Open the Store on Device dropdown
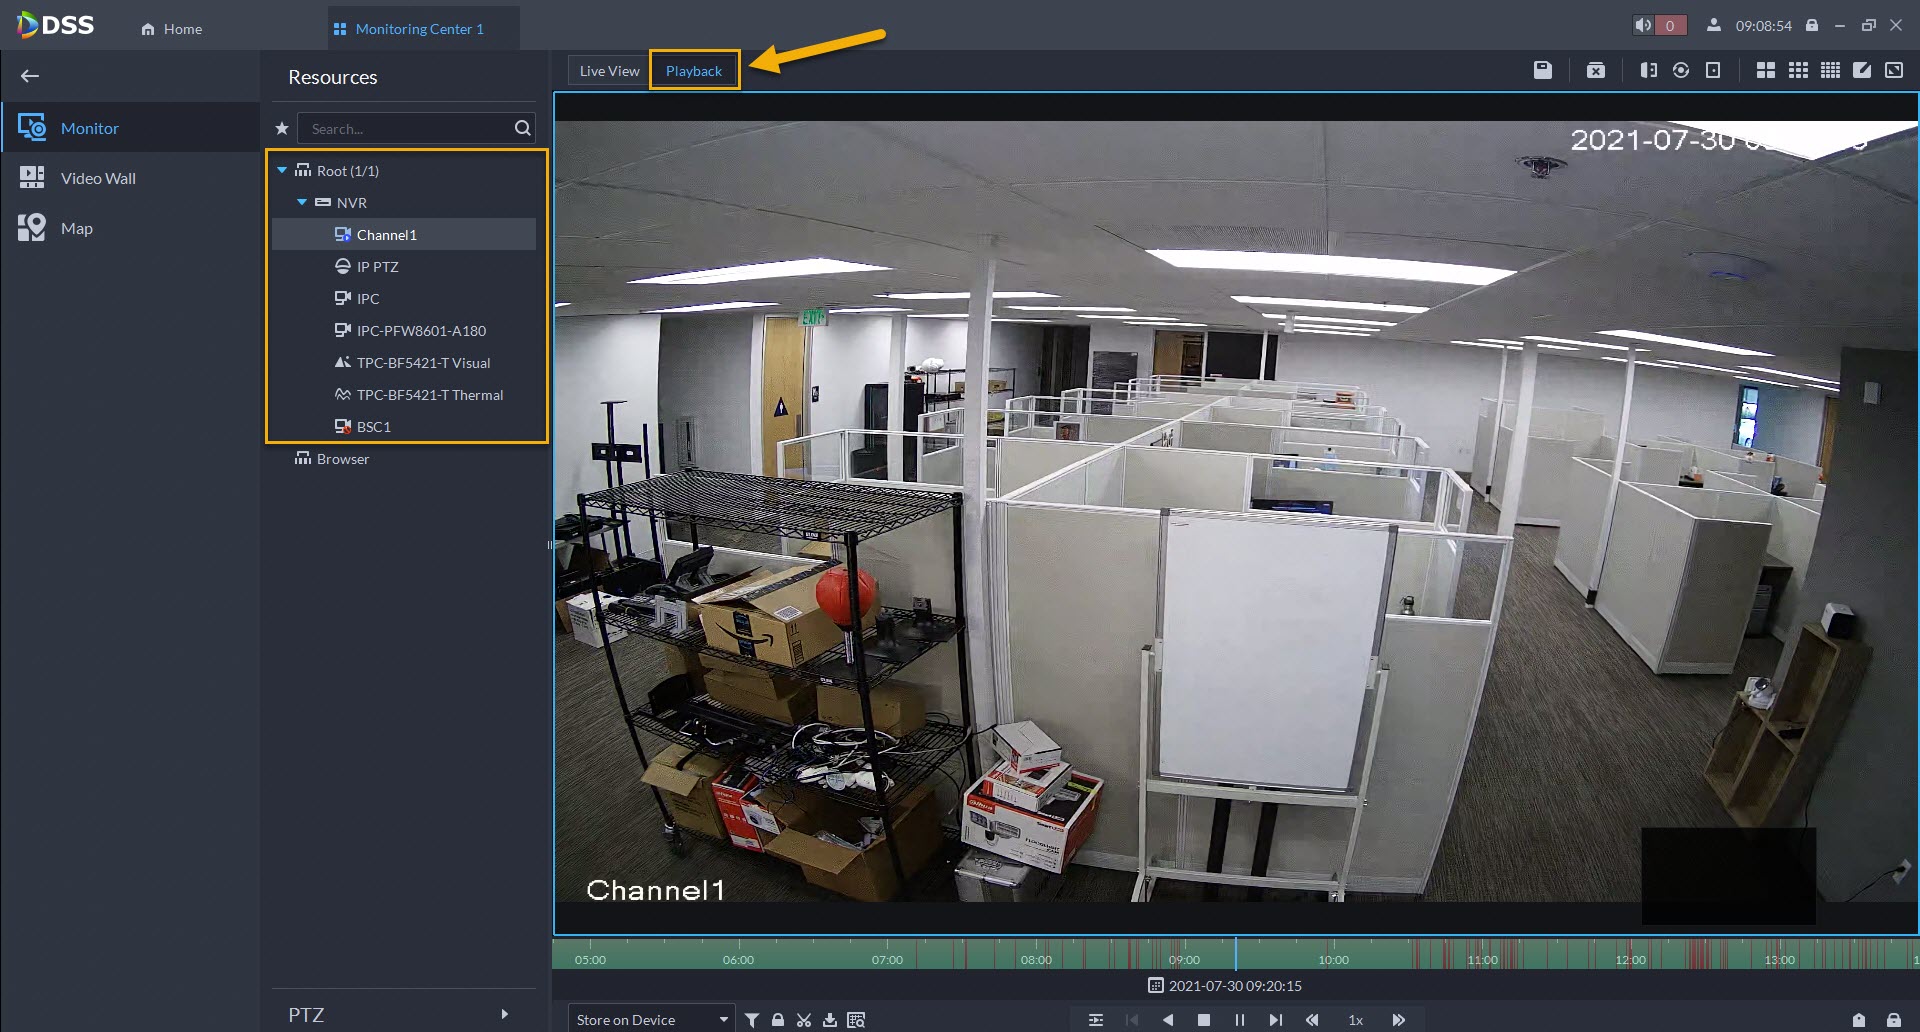This screenshot has height=1032, width=1920. 652,1019
